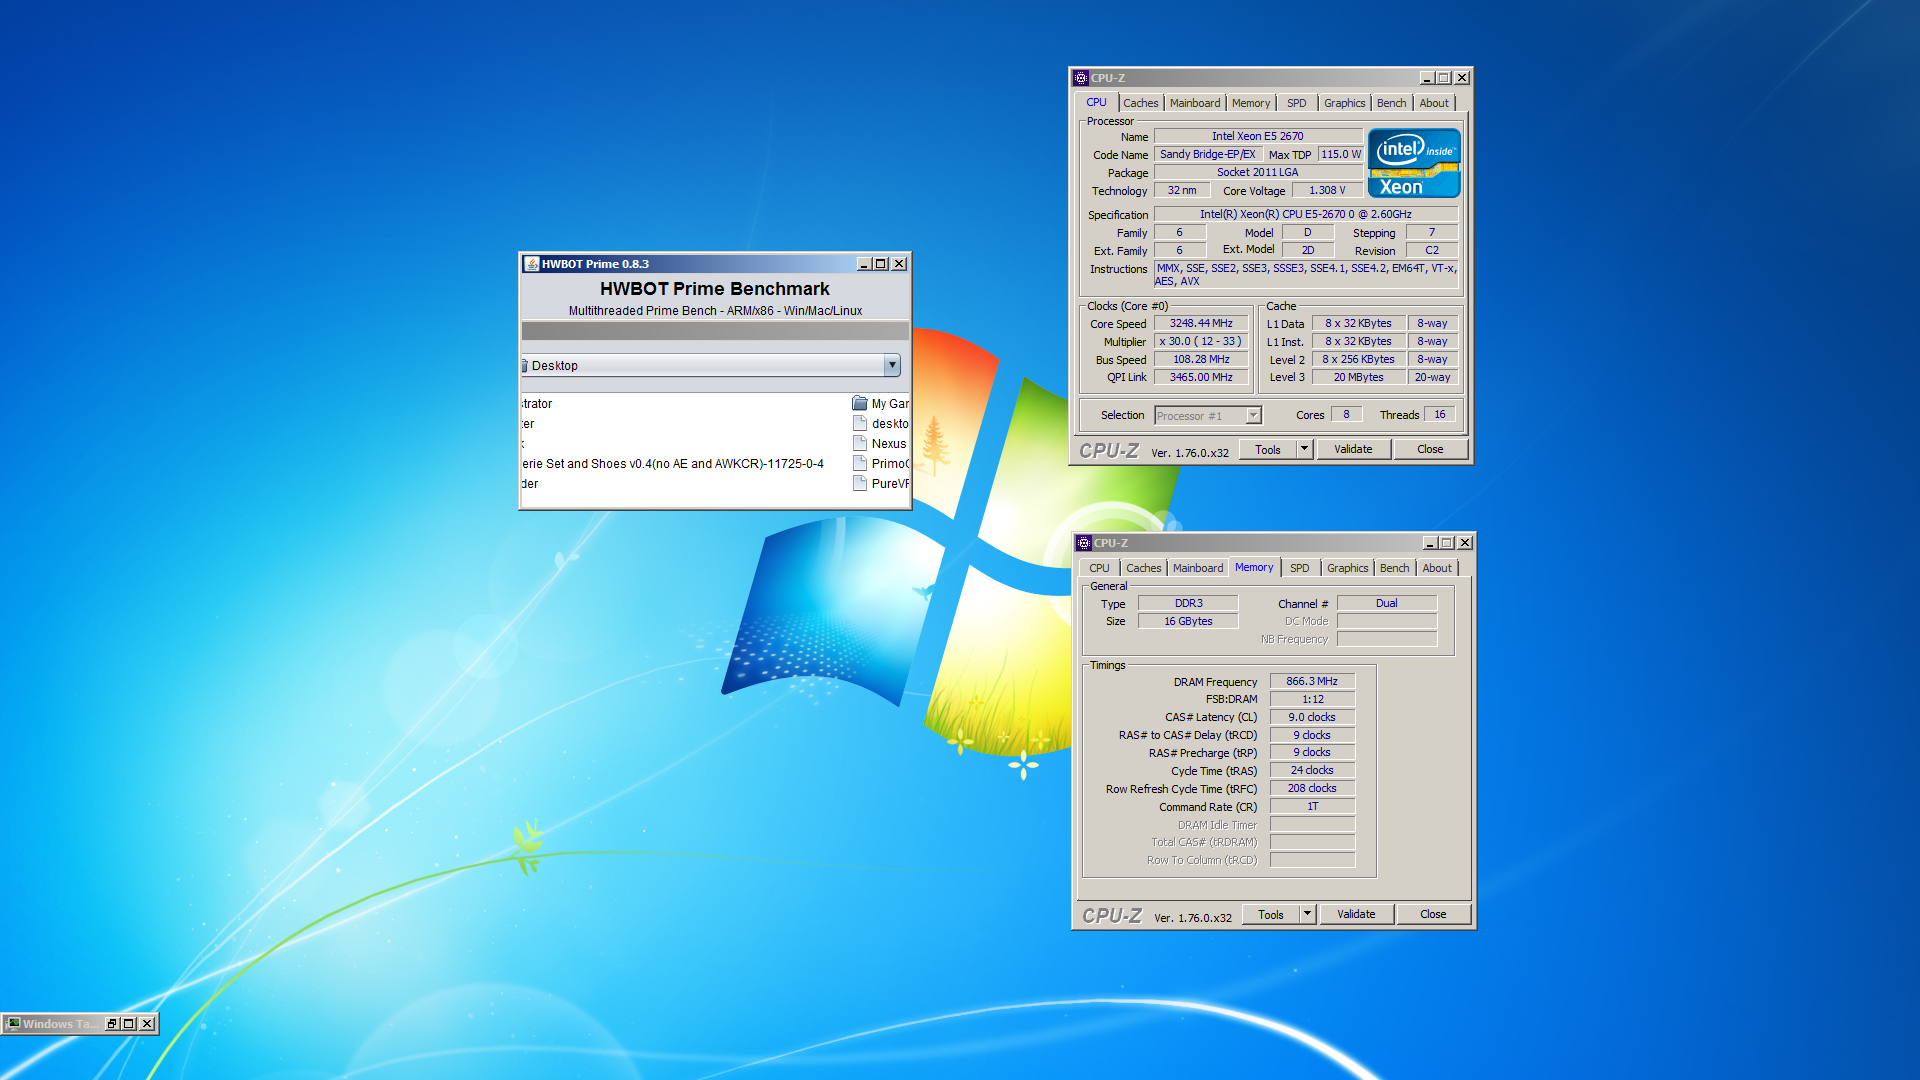Open the Caches tab in lower CPU-Z
The image size is (1920, 1080).
pos(1144,568)
